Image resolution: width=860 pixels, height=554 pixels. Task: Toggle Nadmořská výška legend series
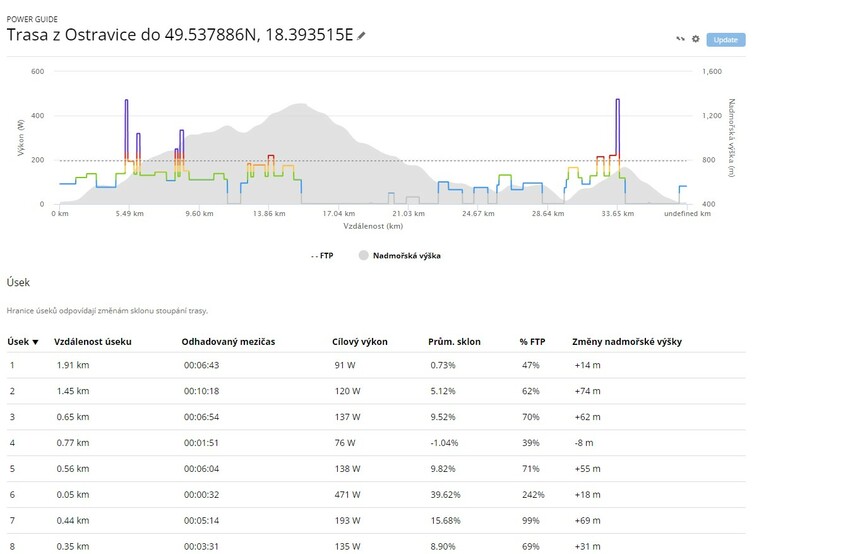tap(406, 255)
